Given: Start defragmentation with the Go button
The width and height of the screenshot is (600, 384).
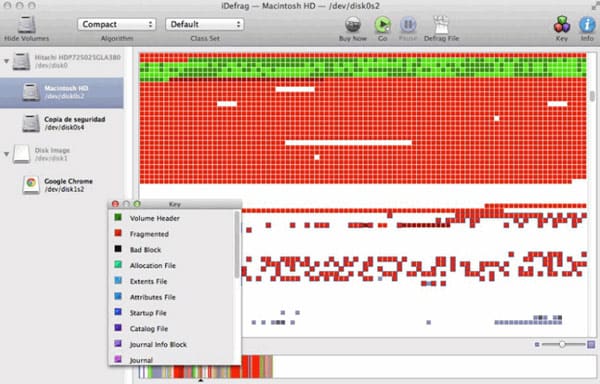Looking at the screenshot, I should click(382, 25).
